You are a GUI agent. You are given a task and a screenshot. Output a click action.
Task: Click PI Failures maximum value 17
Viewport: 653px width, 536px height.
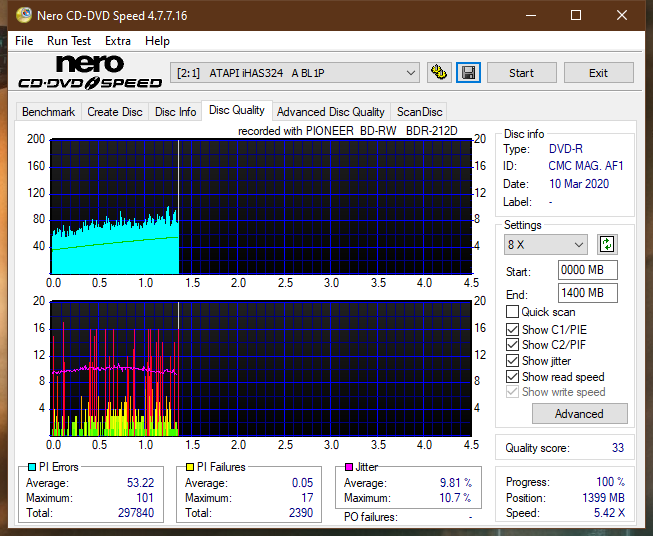(307, 498)
